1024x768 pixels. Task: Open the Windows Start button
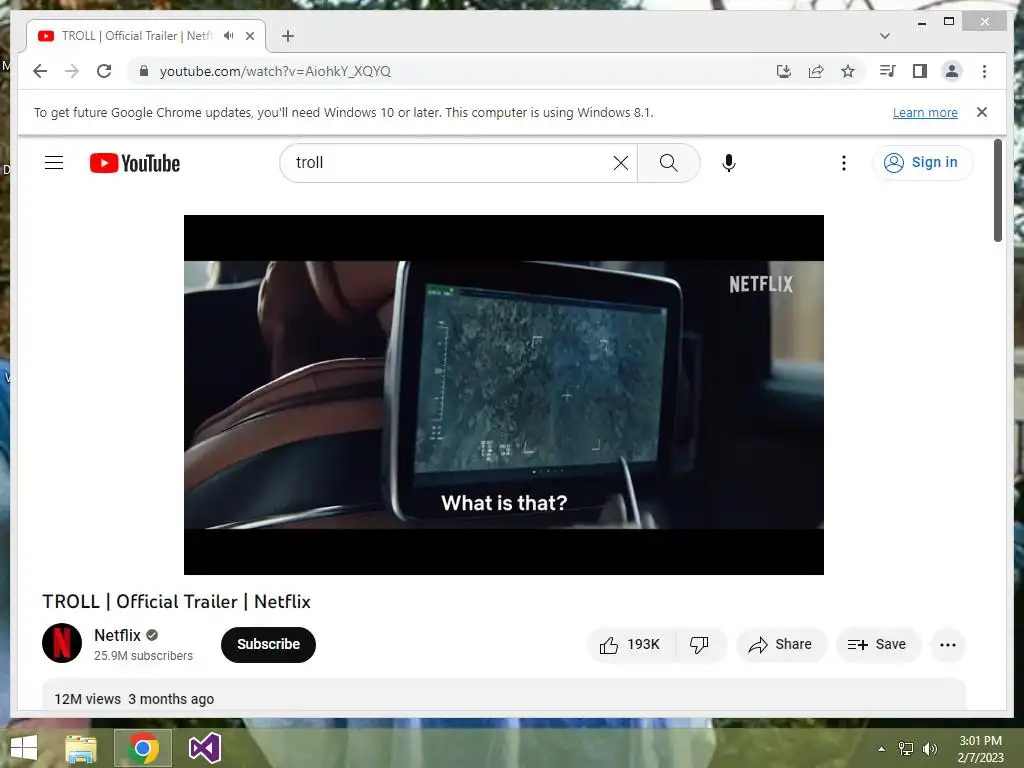click(25, 748)
